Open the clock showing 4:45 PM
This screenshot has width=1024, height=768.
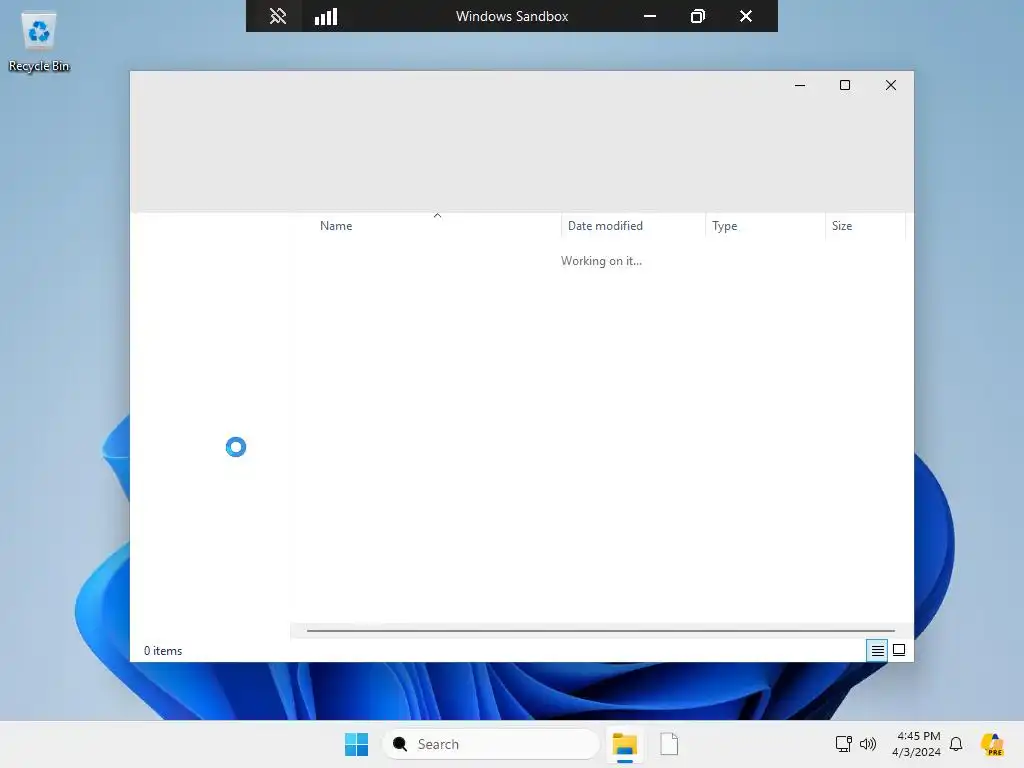(x=917, y=744)
